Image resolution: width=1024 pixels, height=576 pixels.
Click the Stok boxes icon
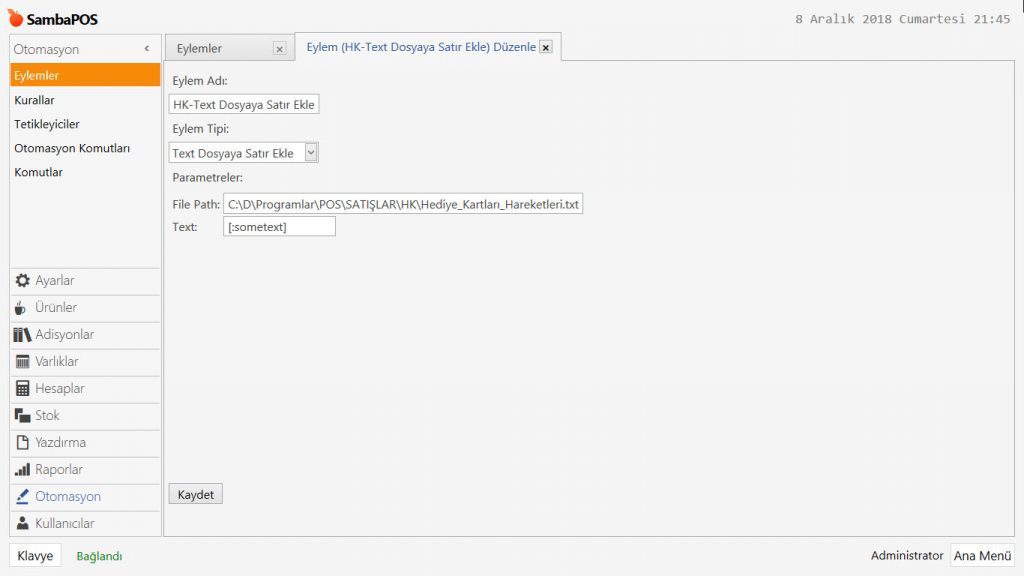[x=22, y=416]
